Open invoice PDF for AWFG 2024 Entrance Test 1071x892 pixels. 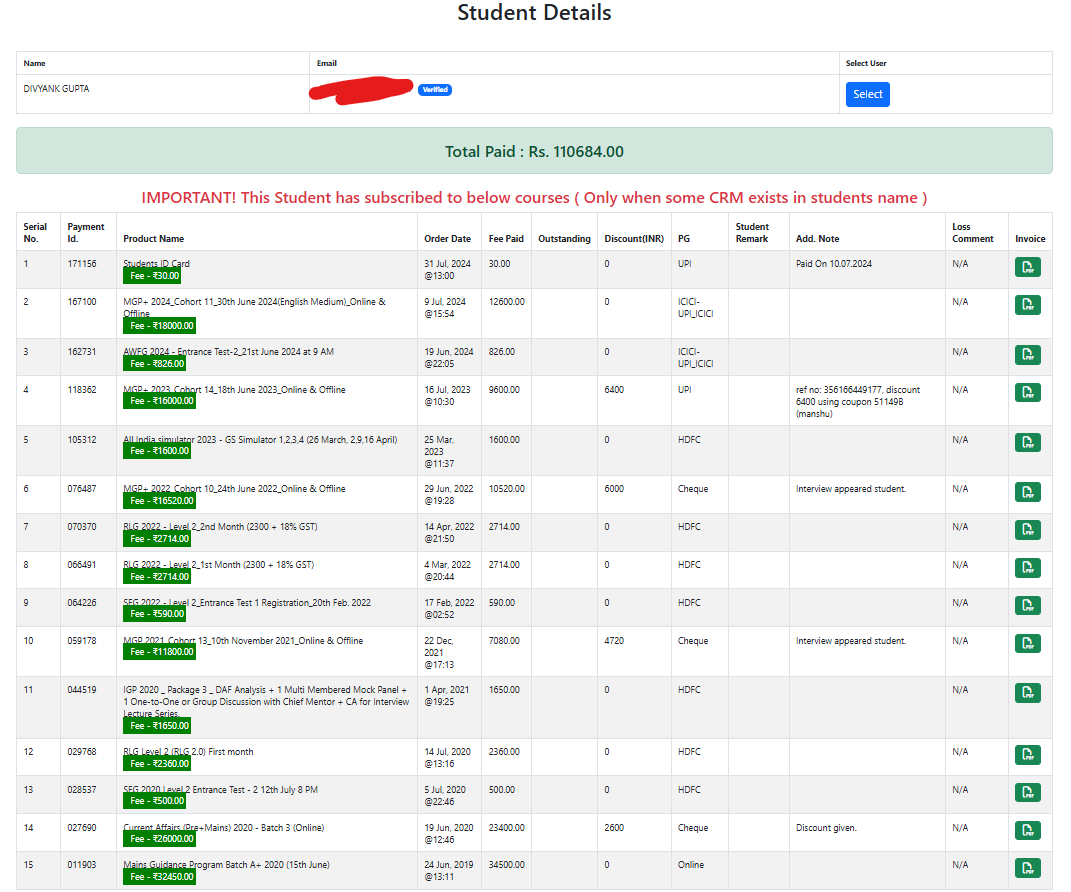coord(1027,355)
